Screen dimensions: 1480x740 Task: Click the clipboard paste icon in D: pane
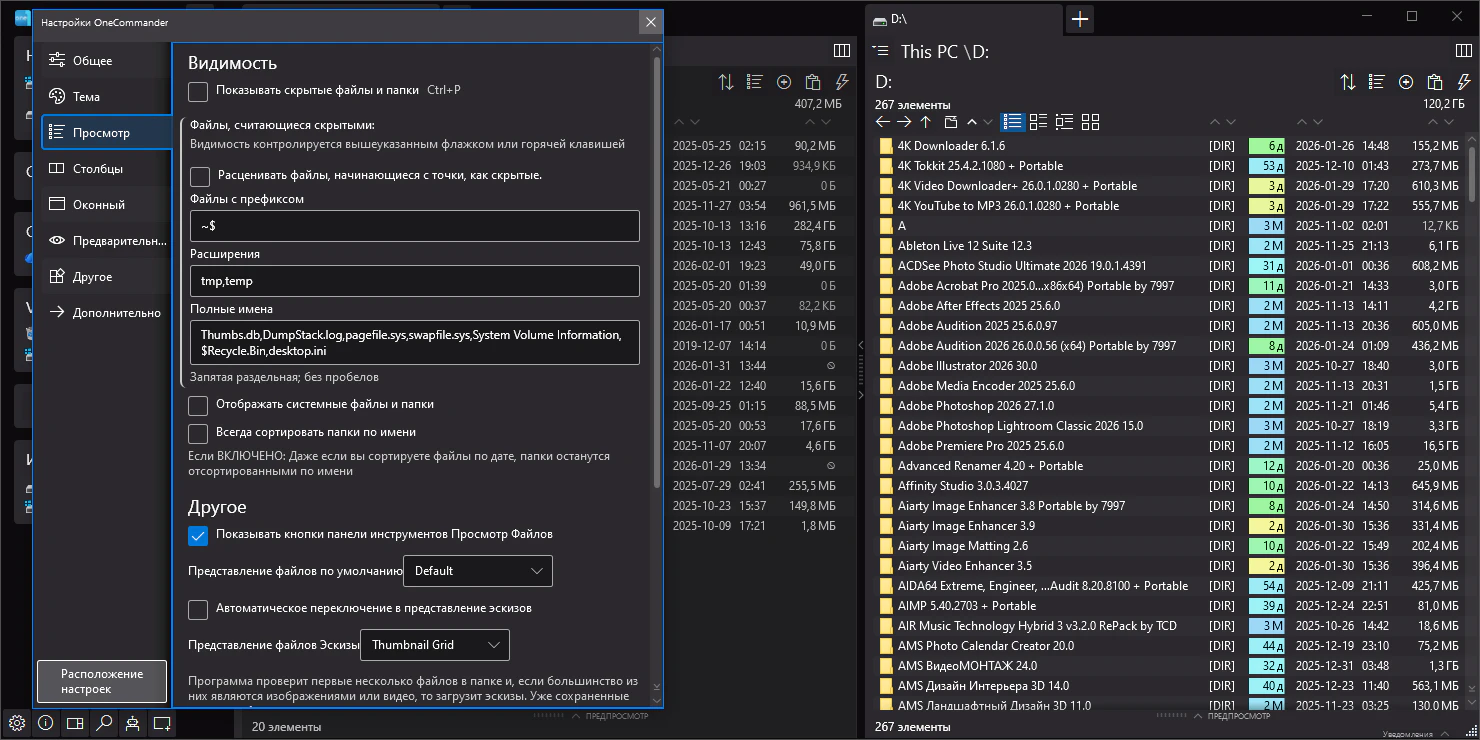pyautogui.click(x=1435, y=82)
